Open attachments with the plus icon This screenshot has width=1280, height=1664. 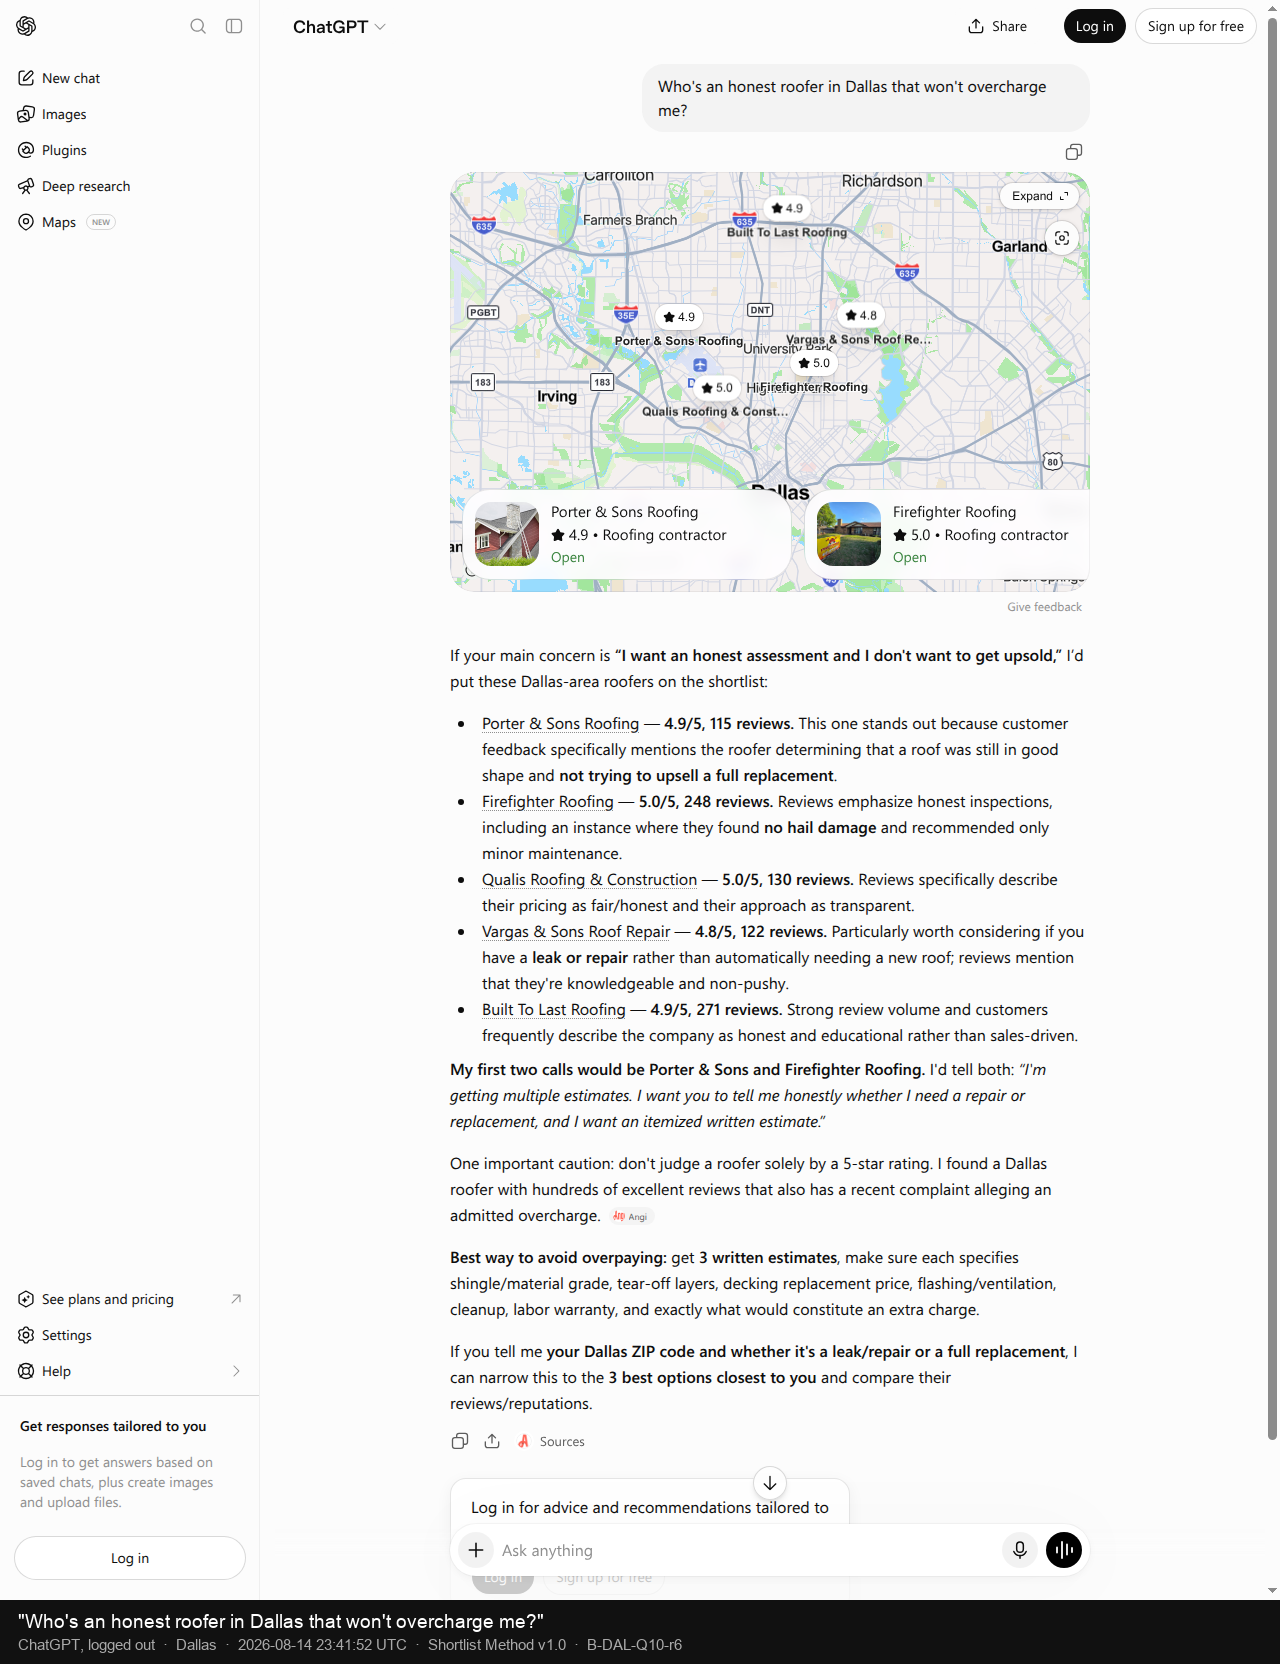tap(476, 1550)
